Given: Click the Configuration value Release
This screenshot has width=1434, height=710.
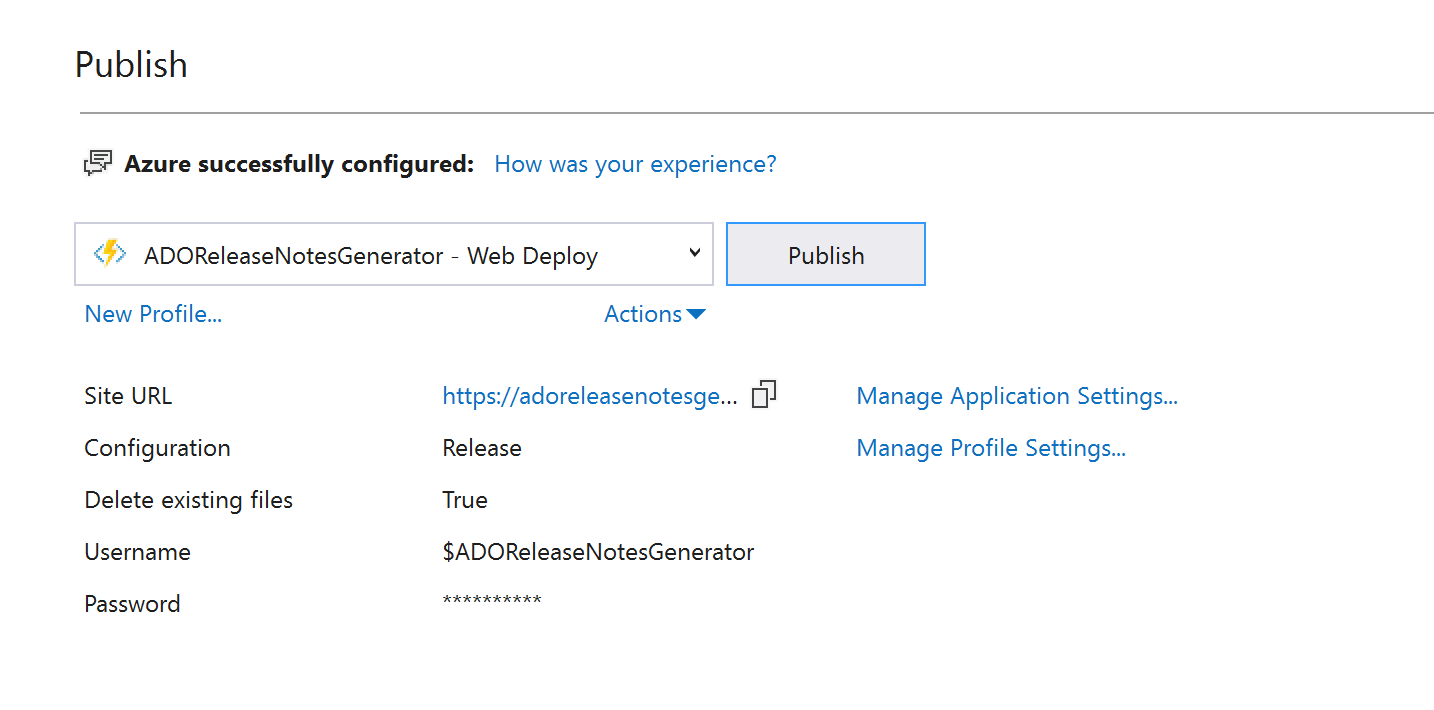Looking at the screenshot, I should tap(482, 447).
